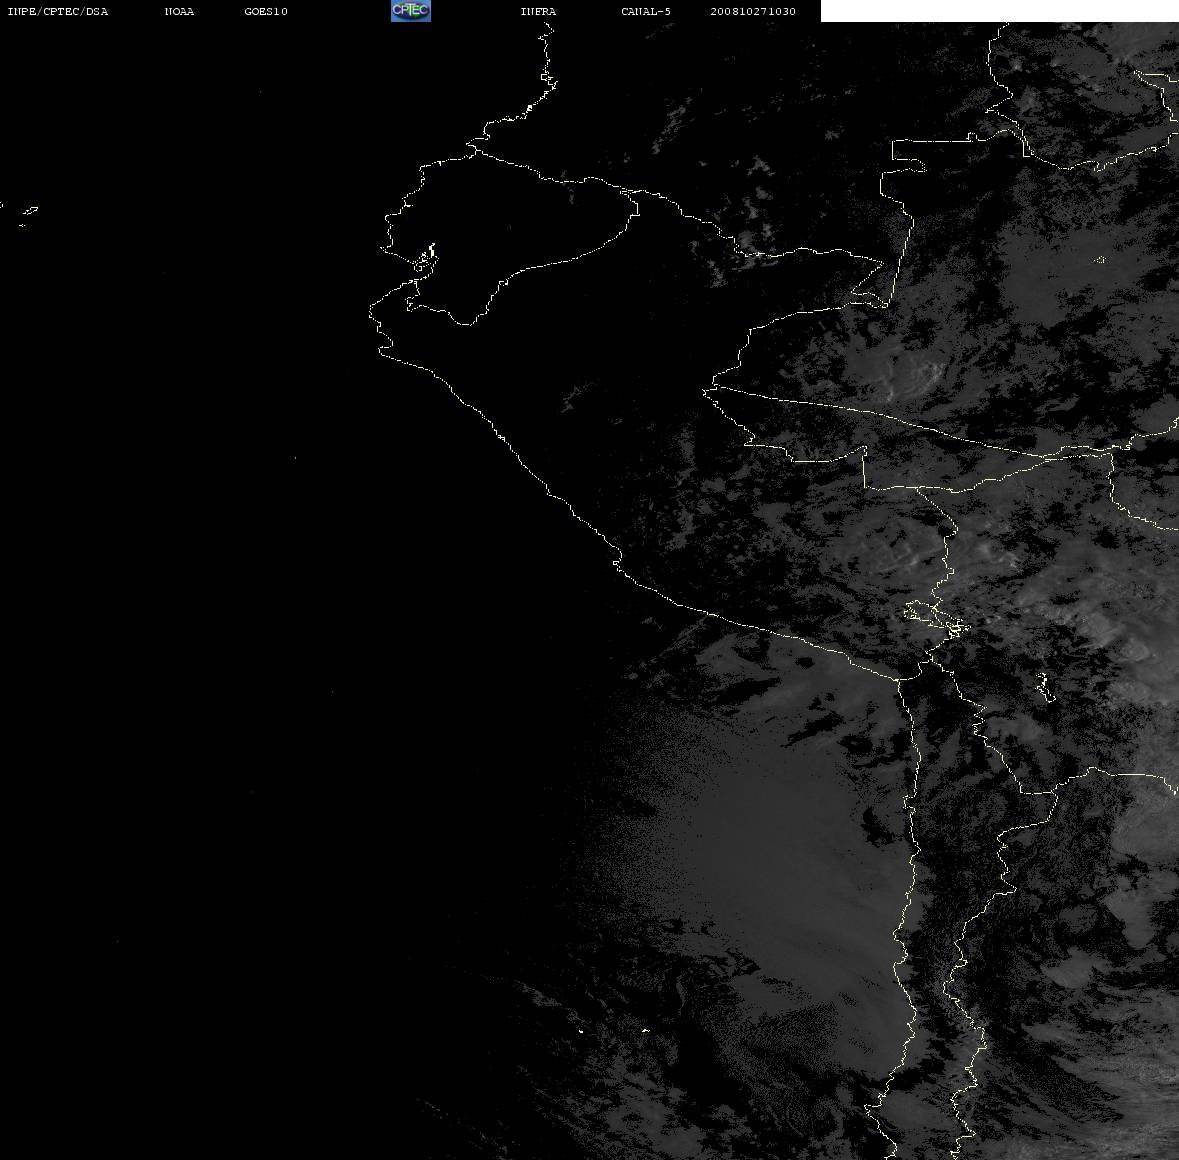Click the CPTEC logo in the header
The width and height of the screenshot is (1179, 1160).
coord(411,11)
